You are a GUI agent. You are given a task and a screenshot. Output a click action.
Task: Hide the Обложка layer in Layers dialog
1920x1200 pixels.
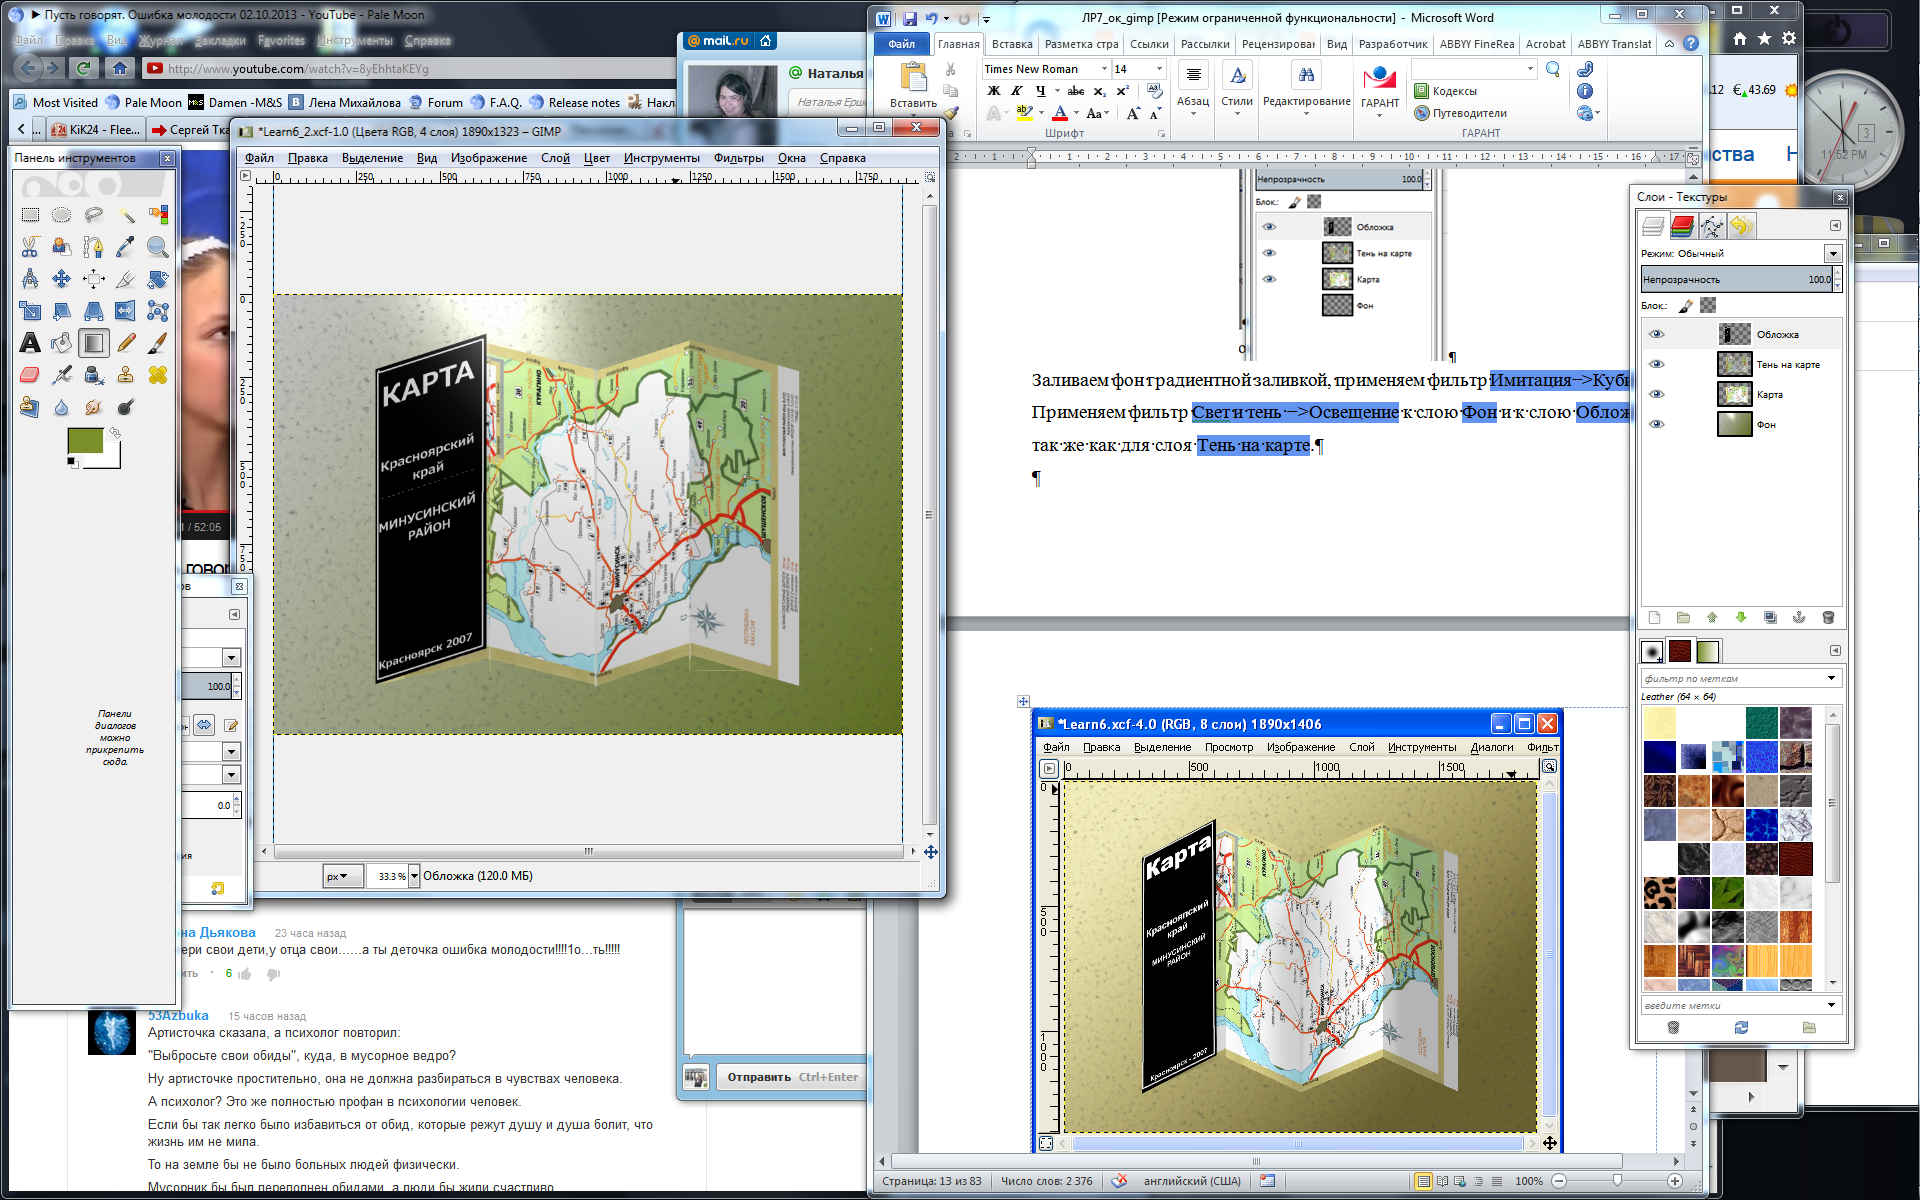tap(1657, 335)
